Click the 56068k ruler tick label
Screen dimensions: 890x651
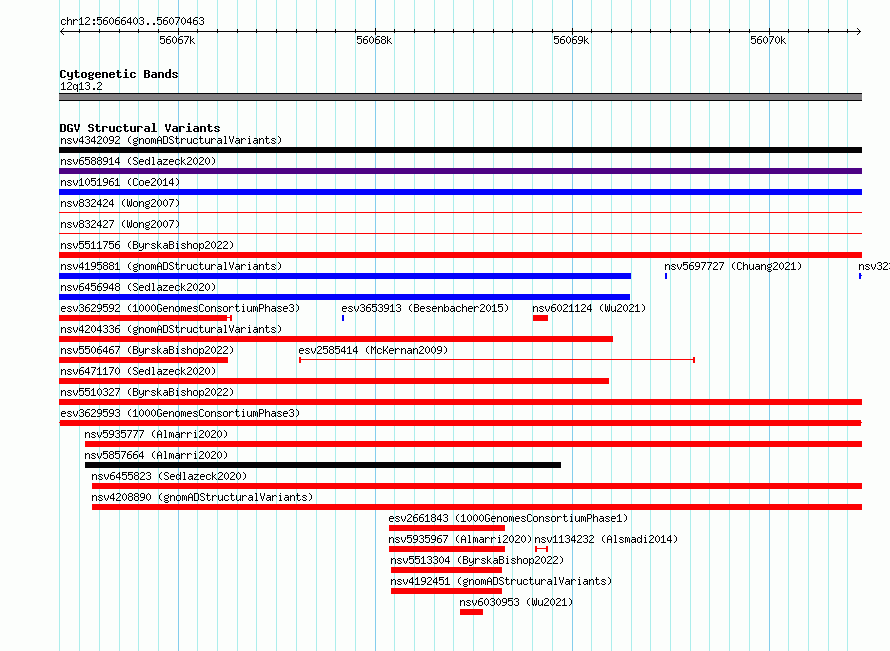(x=374, y=40)
